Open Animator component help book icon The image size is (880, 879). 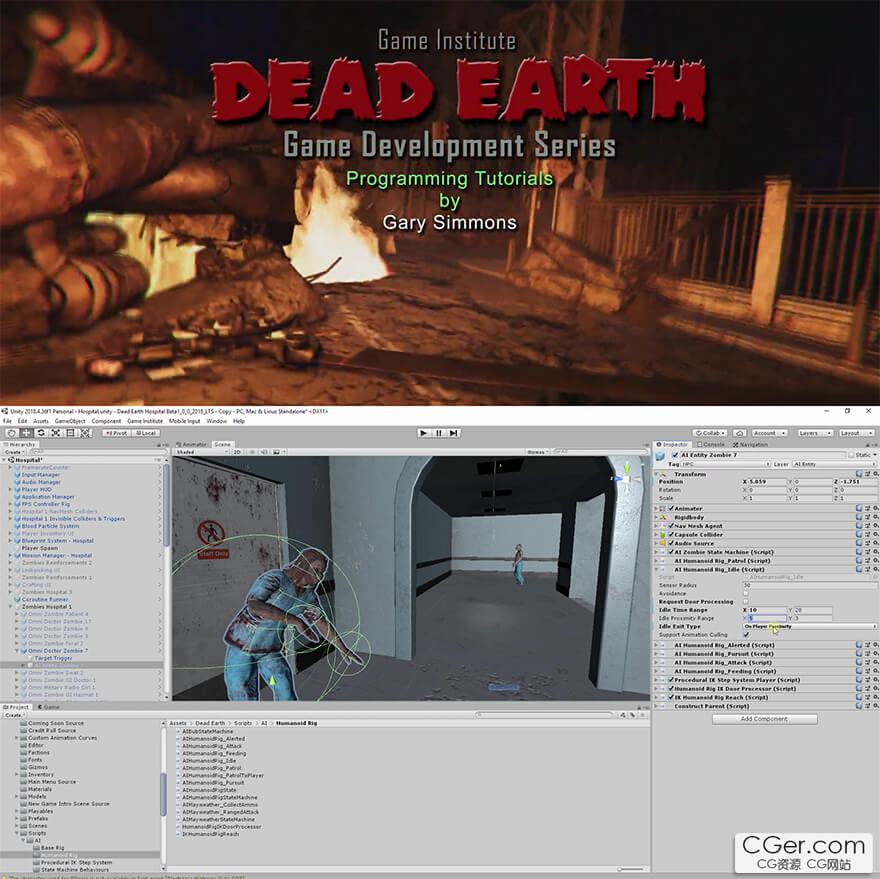click(x=859, y=509)
